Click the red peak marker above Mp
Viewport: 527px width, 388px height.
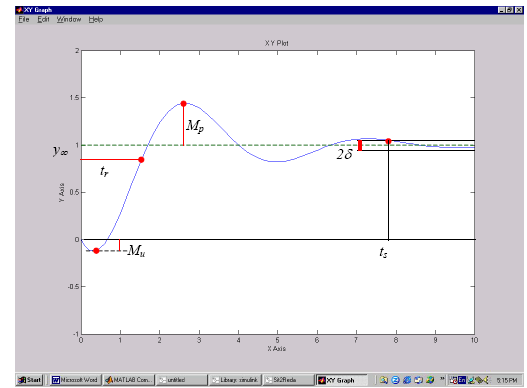184,104
